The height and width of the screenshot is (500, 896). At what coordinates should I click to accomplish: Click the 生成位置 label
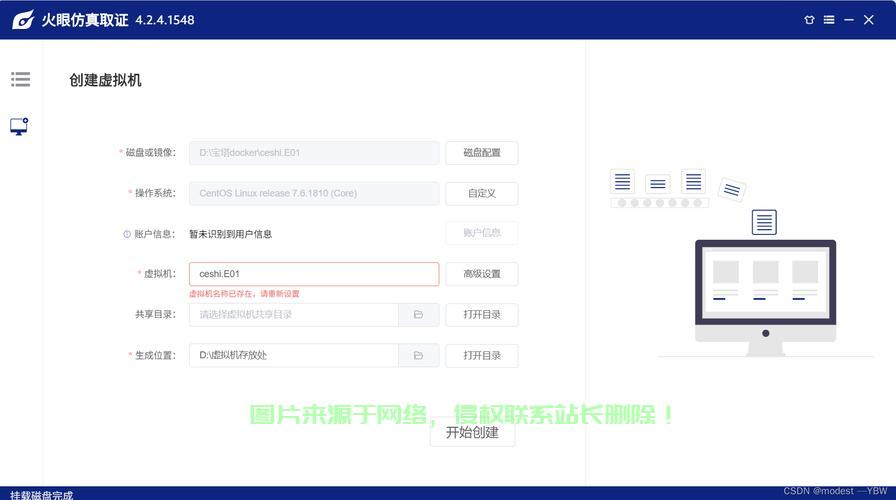tap(155, 355)
